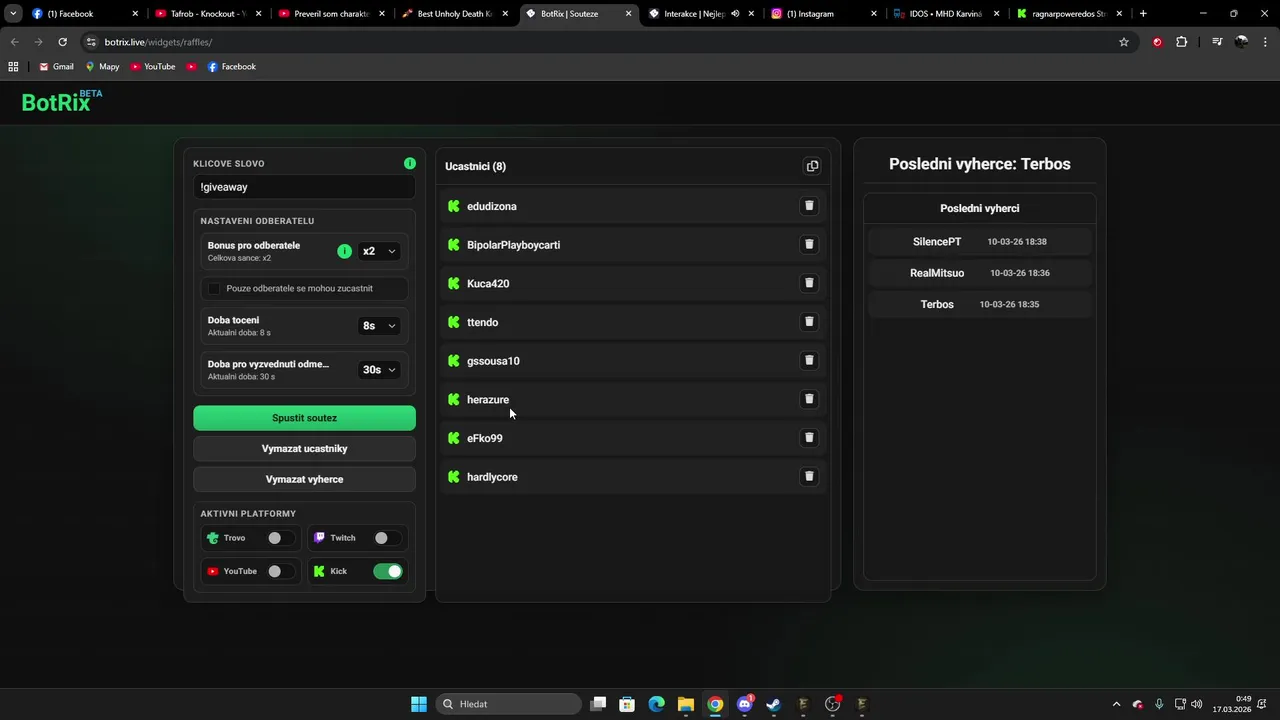The image size is (1280, 720).
Task: Check Pouze odberatele se mohou zucastnit
Action: [214, 288]
